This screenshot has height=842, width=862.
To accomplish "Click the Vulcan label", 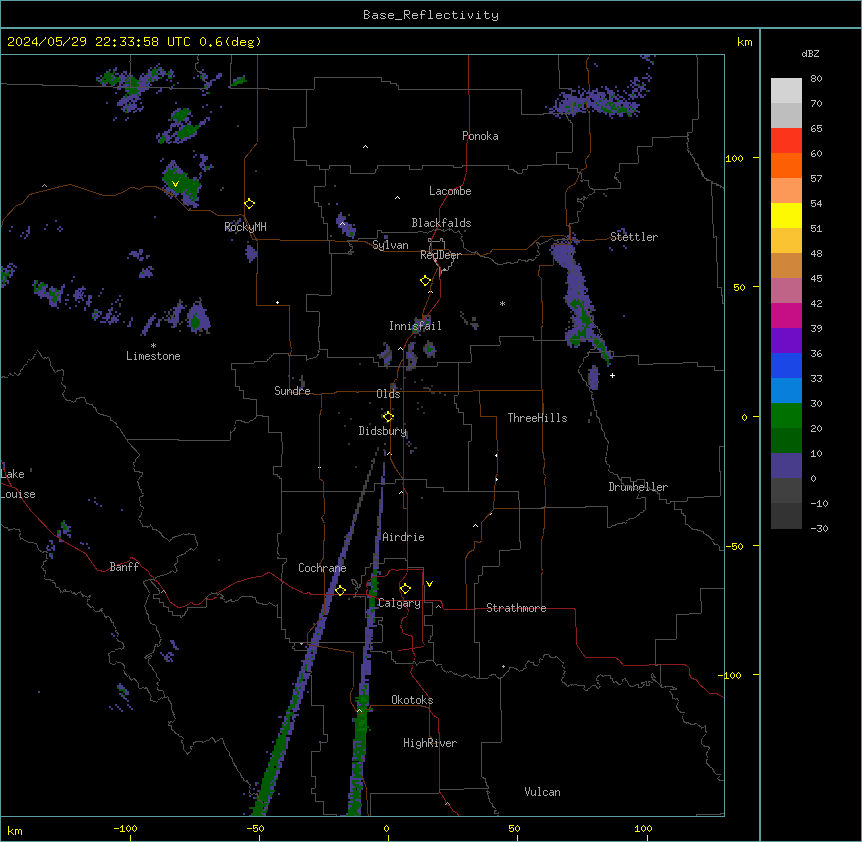I will [x=542, y=792].
